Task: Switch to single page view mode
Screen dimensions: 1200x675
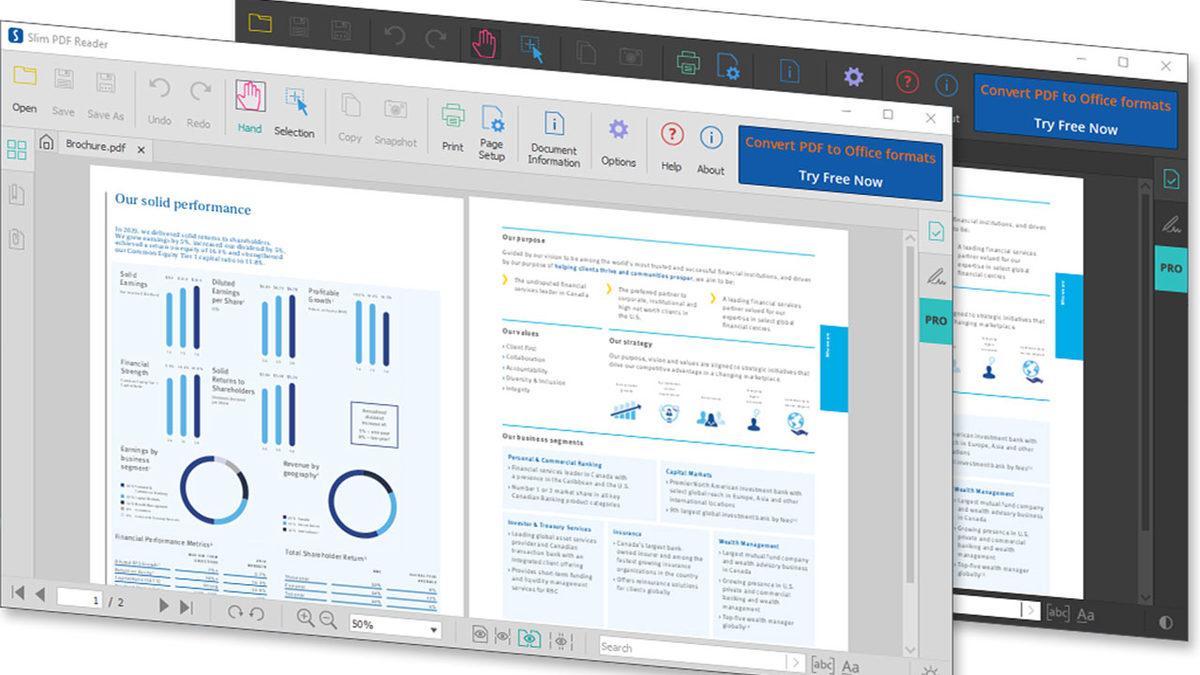Action: pos(481,634)
